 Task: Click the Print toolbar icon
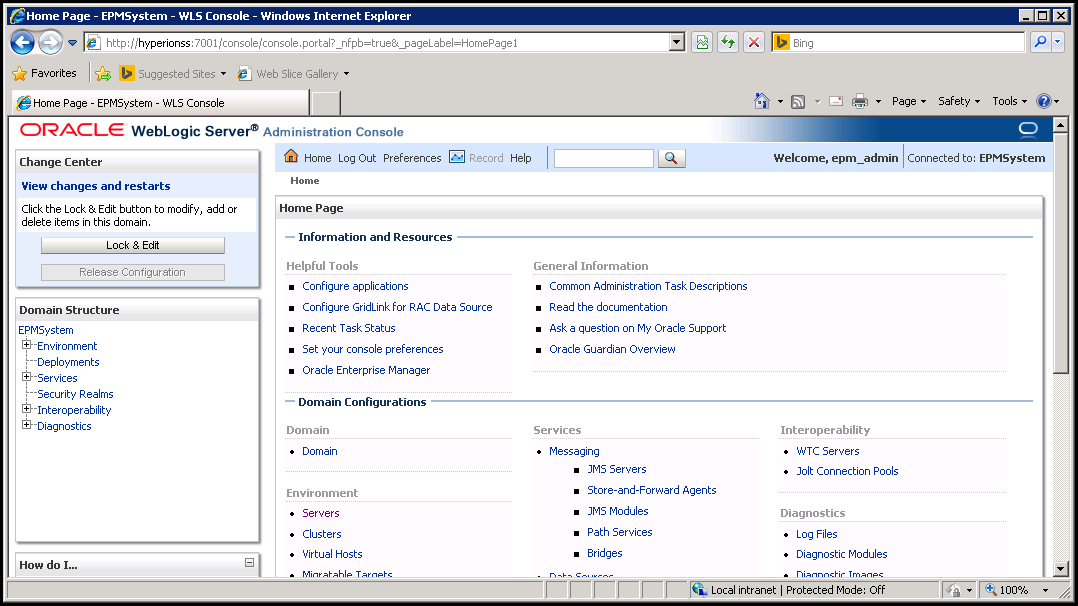(859, 102)
